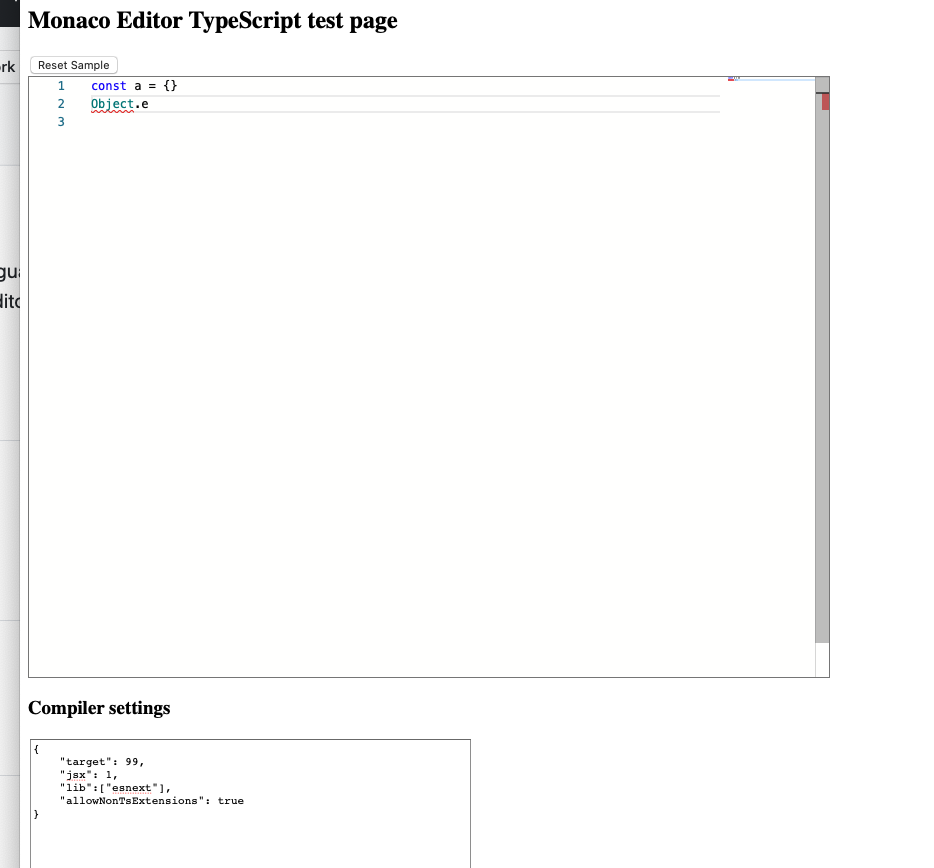Click line number 3 in the gutter
The height and width of the screenshot is (868, 934).
[61, 122]
